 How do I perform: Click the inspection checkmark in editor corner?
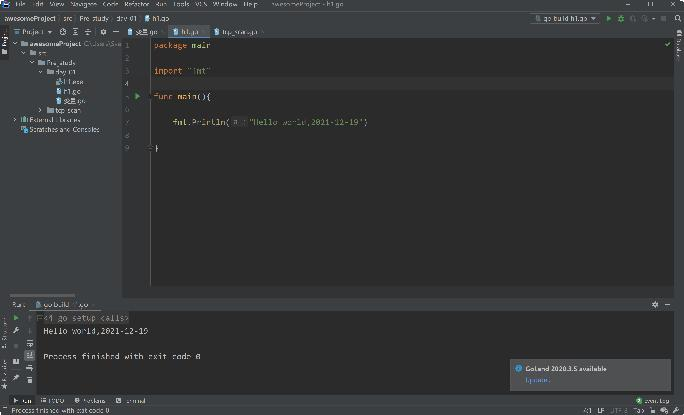(x=666, y=45)
